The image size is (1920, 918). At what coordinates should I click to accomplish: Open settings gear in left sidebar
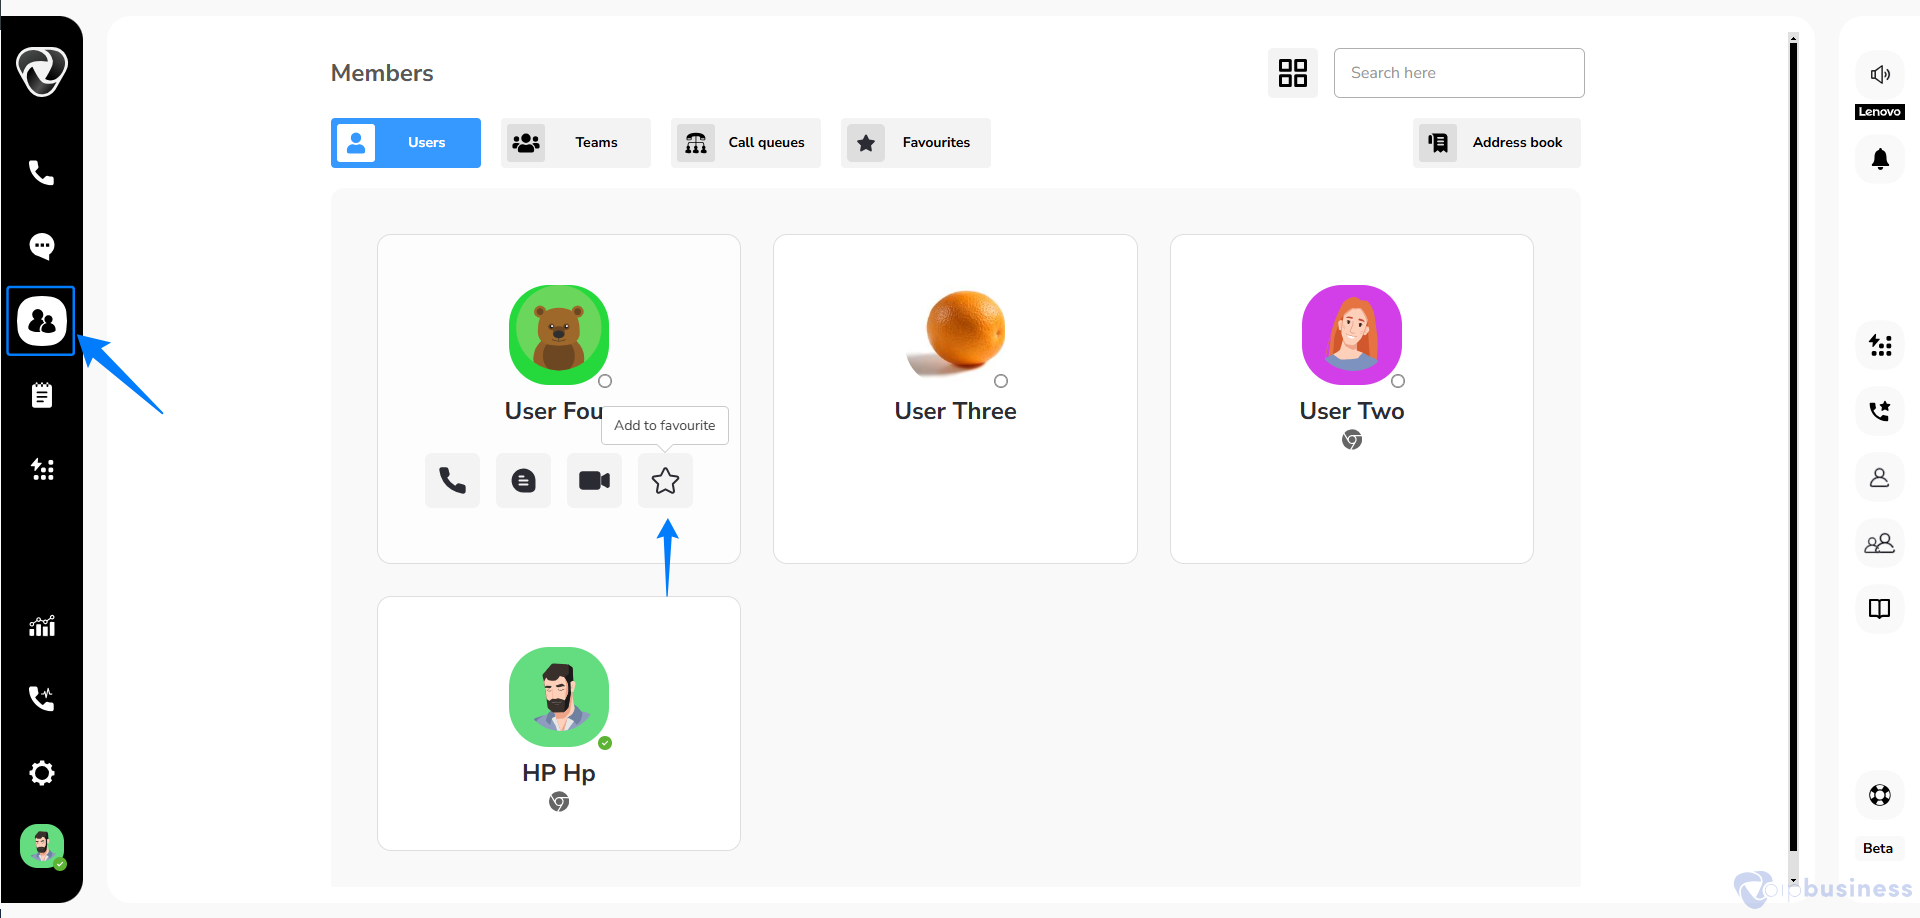tap(41, 773)
